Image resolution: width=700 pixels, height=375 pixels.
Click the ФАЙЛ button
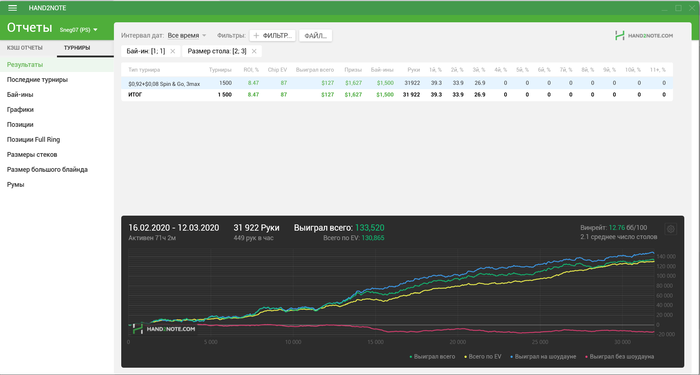coord(315,36)
